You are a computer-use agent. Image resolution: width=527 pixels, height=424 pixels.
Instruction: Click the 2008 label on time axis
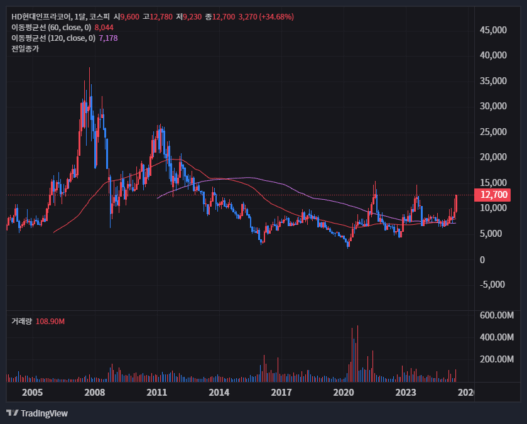pos(94,392)
